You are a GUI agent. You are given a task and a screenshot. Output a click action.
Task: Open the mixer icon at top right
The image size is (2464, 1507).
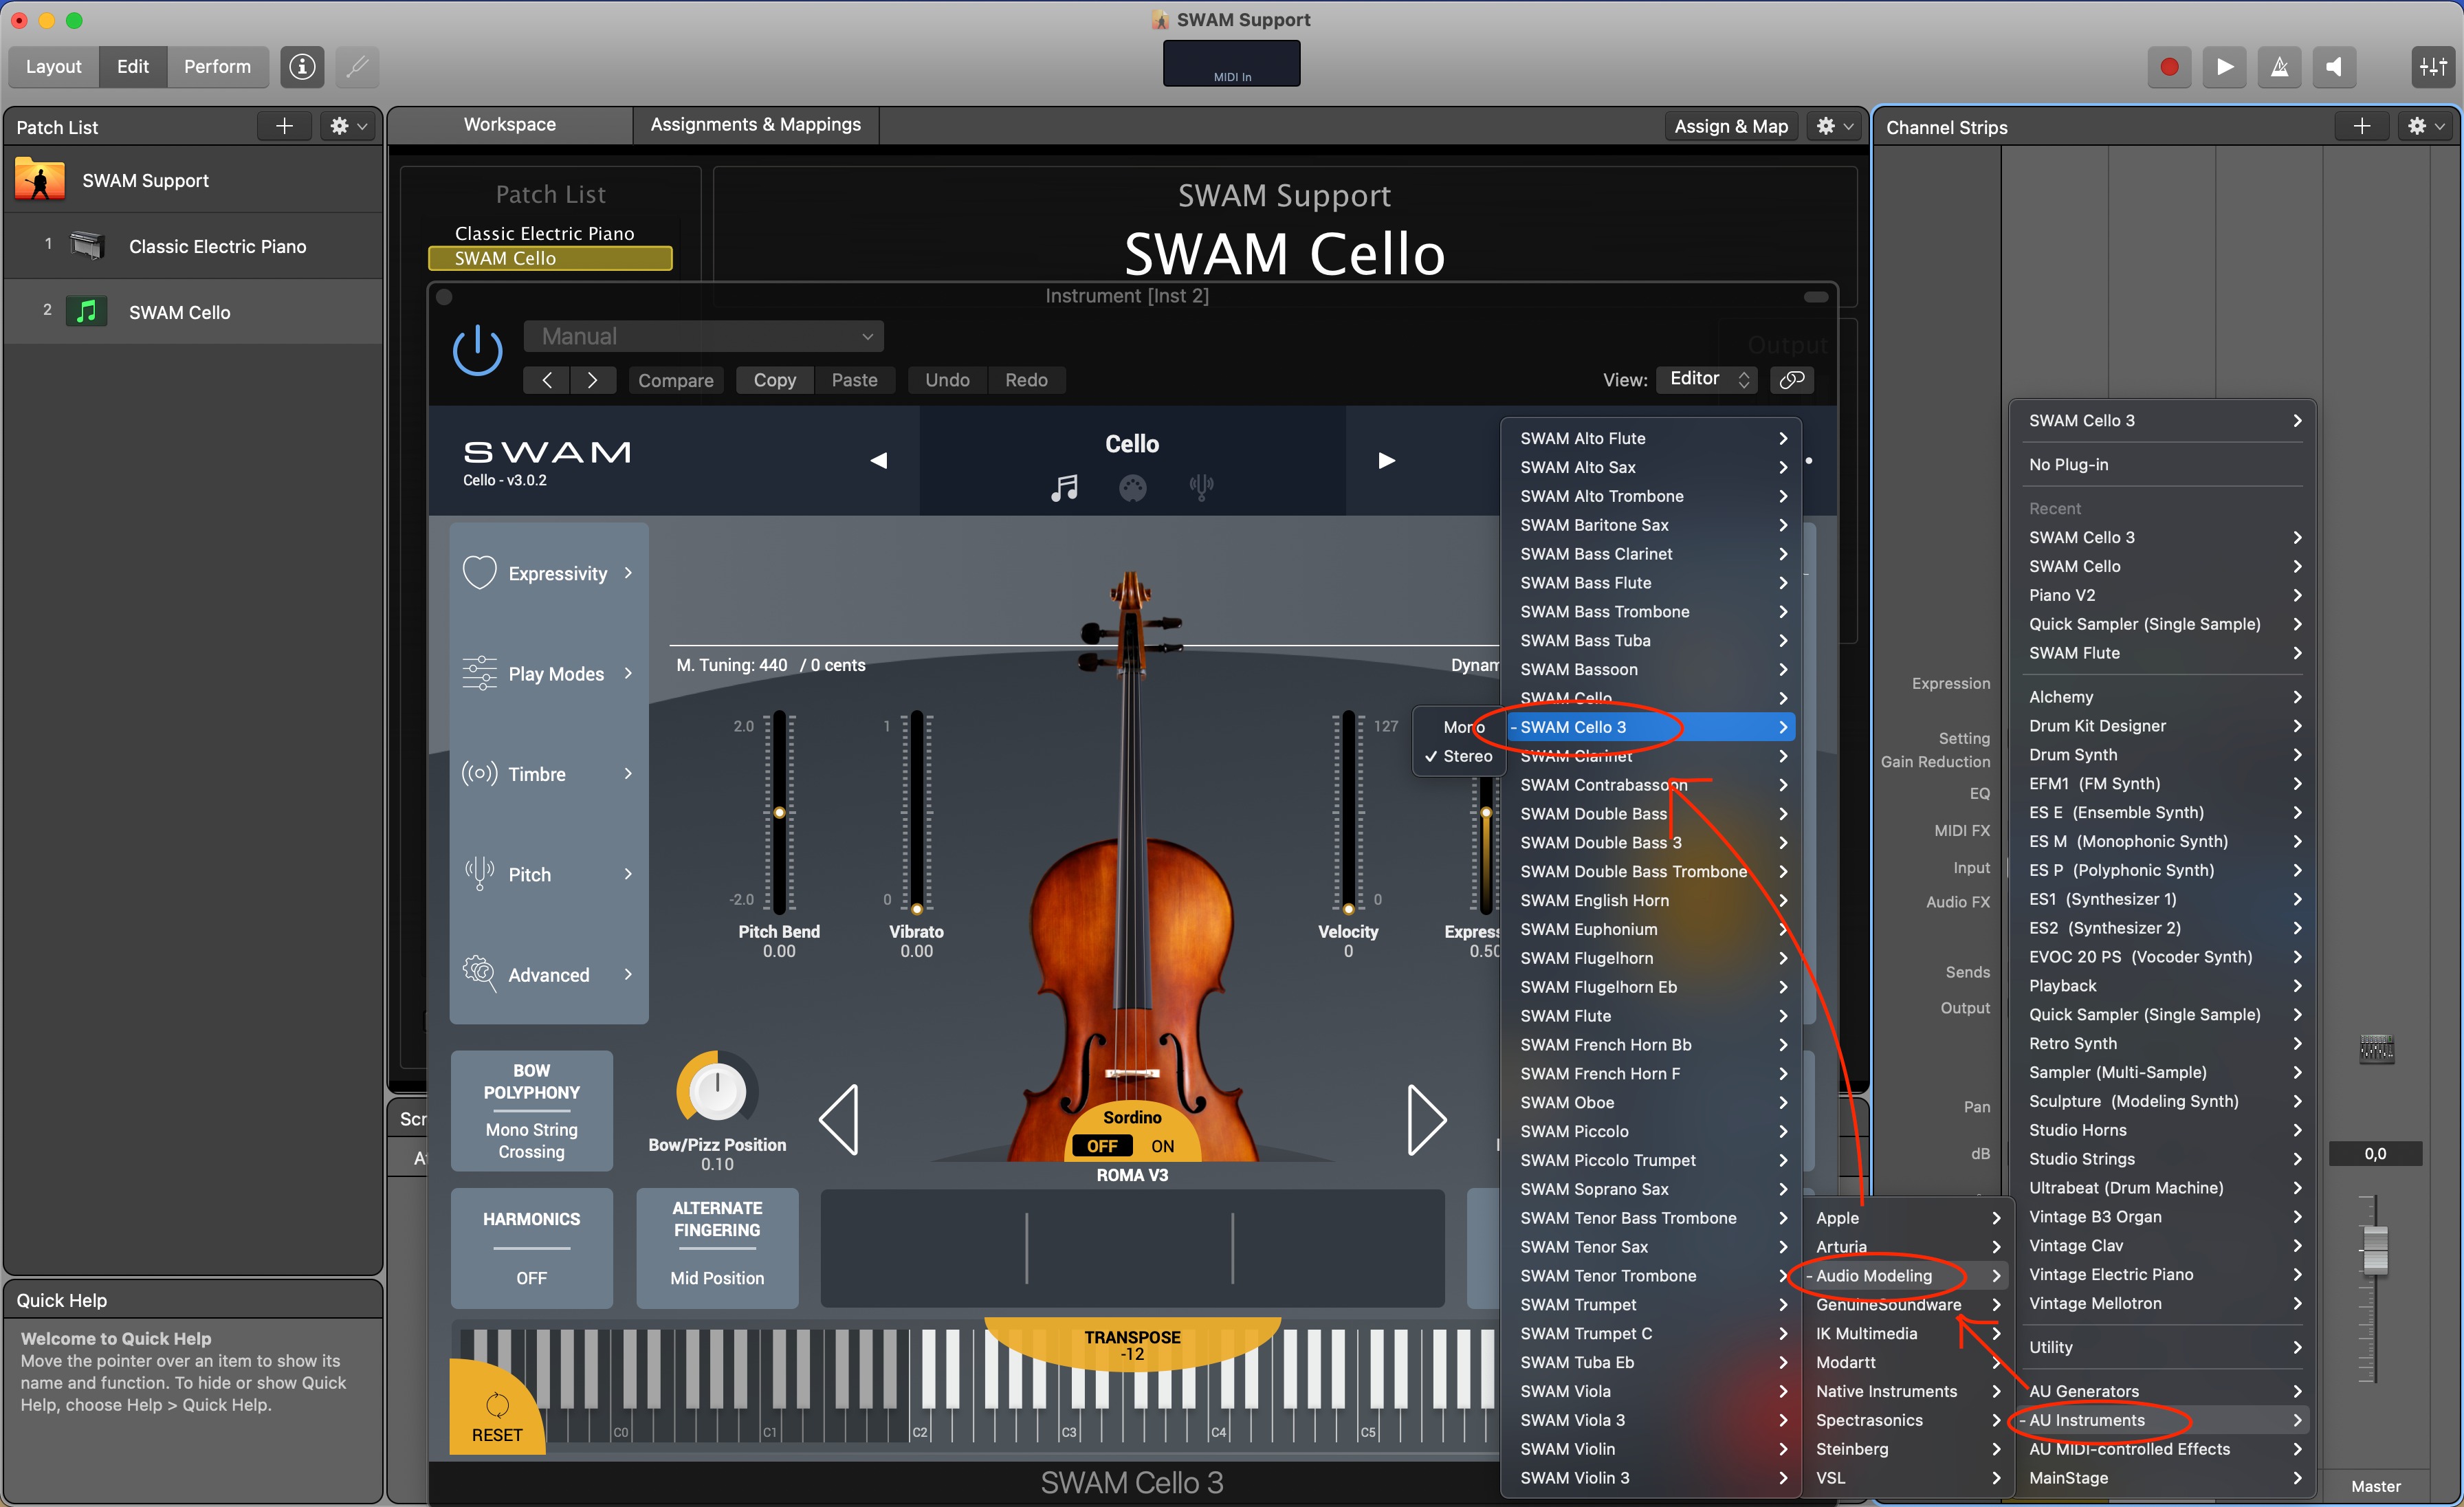click(2432, 67)
